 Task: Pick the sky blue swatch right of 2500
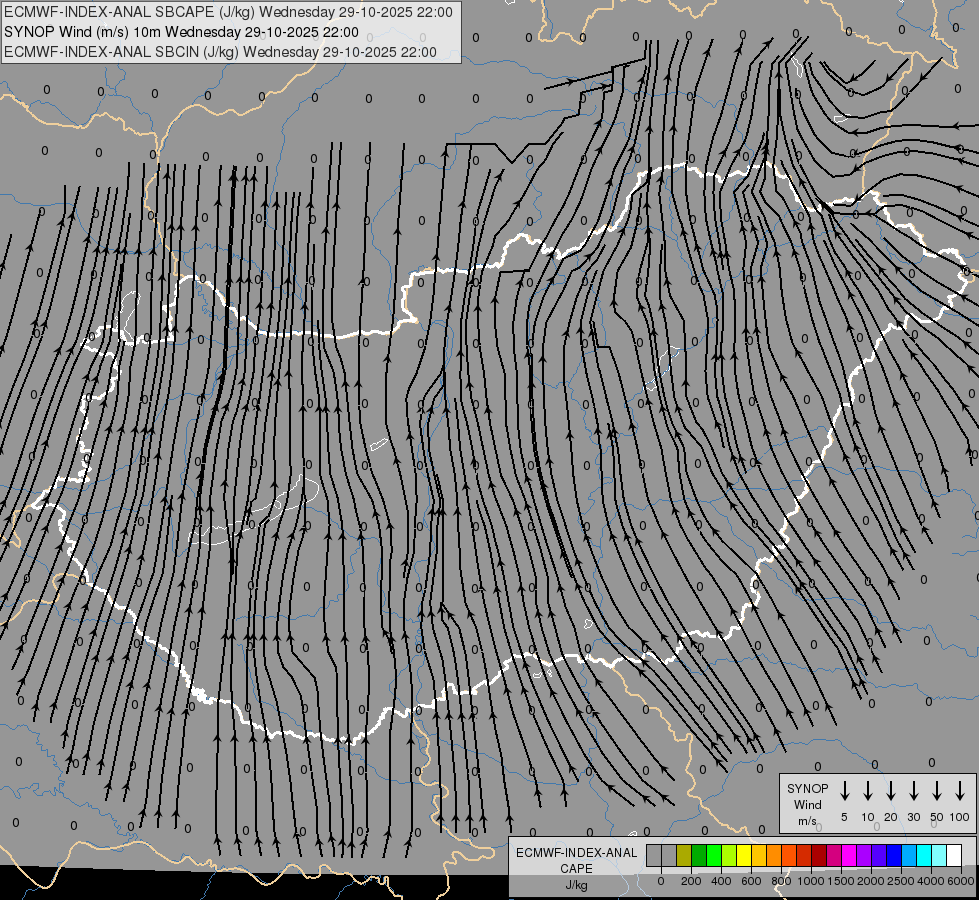pos(910,856)
